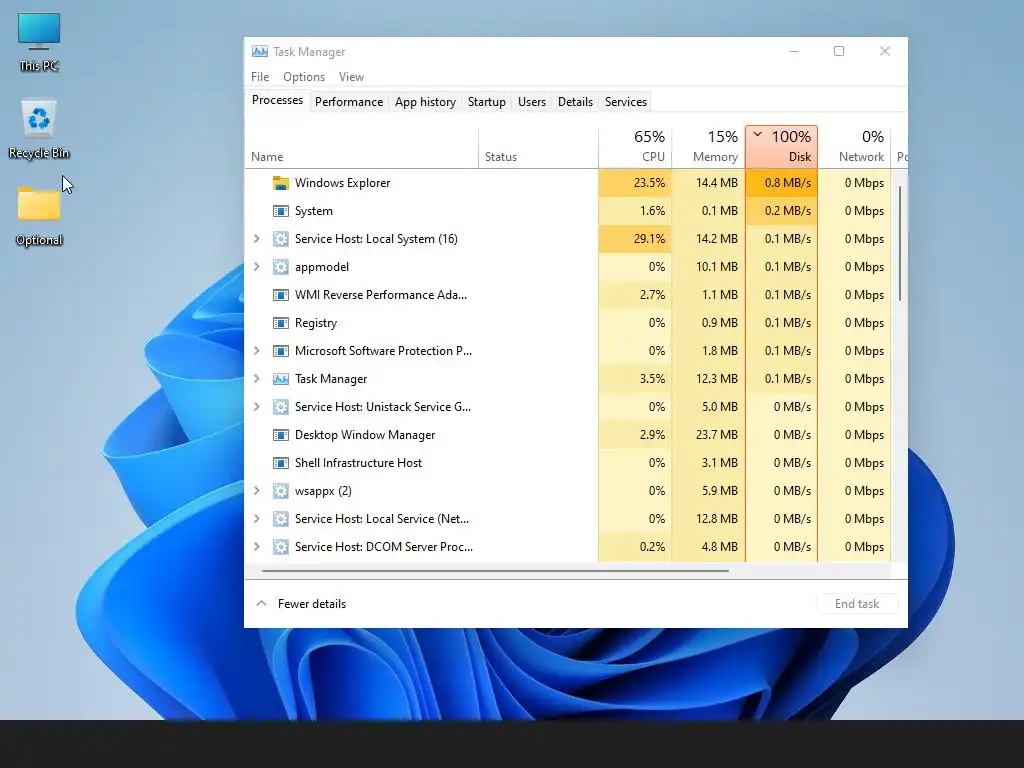
Task: Click the 0.8 MB/s disk value cell
Action: [x=782, y=183]
